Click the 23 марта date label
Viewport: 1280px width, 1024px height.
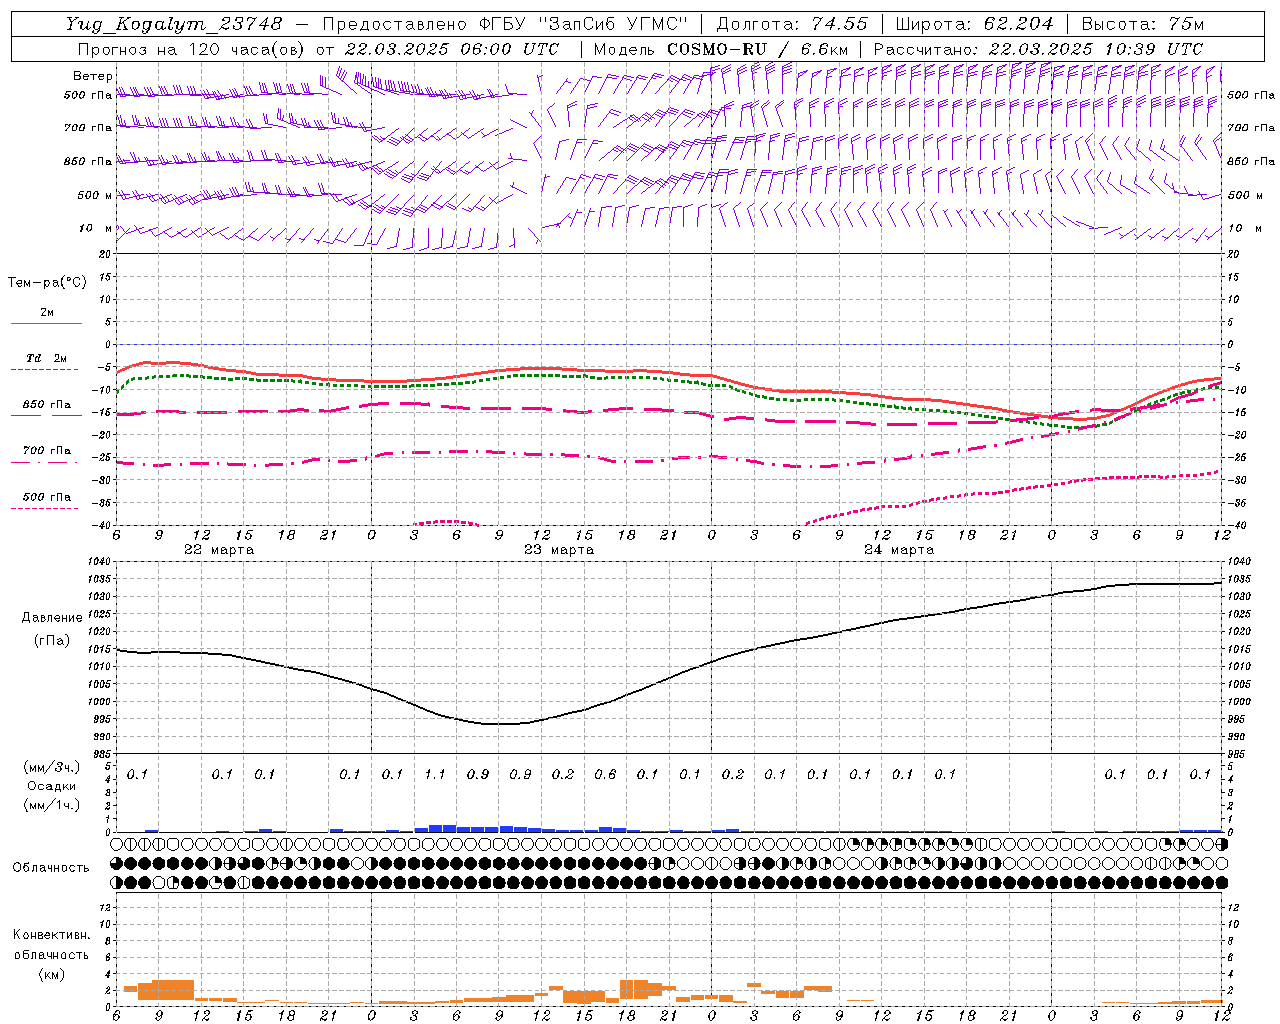(559, 550)
